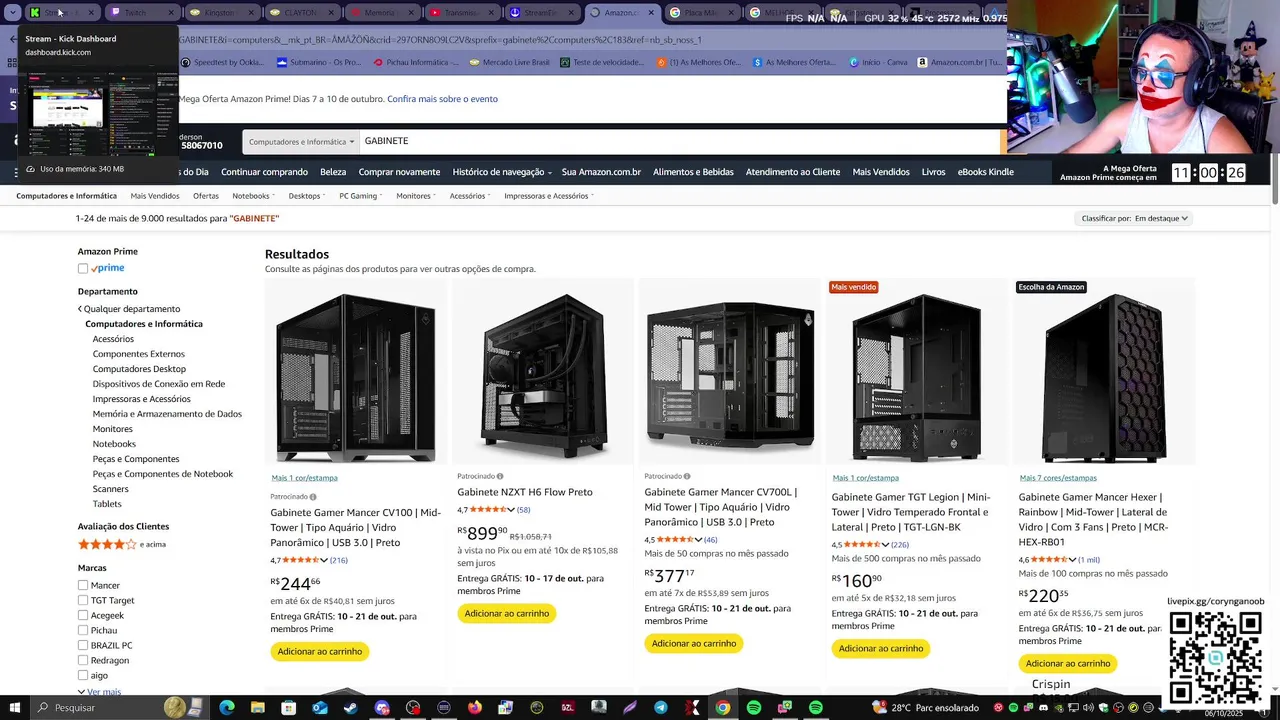Open File Explorer from the taskbar
This screenshot has height=720, width=1280.
(257, 708)
